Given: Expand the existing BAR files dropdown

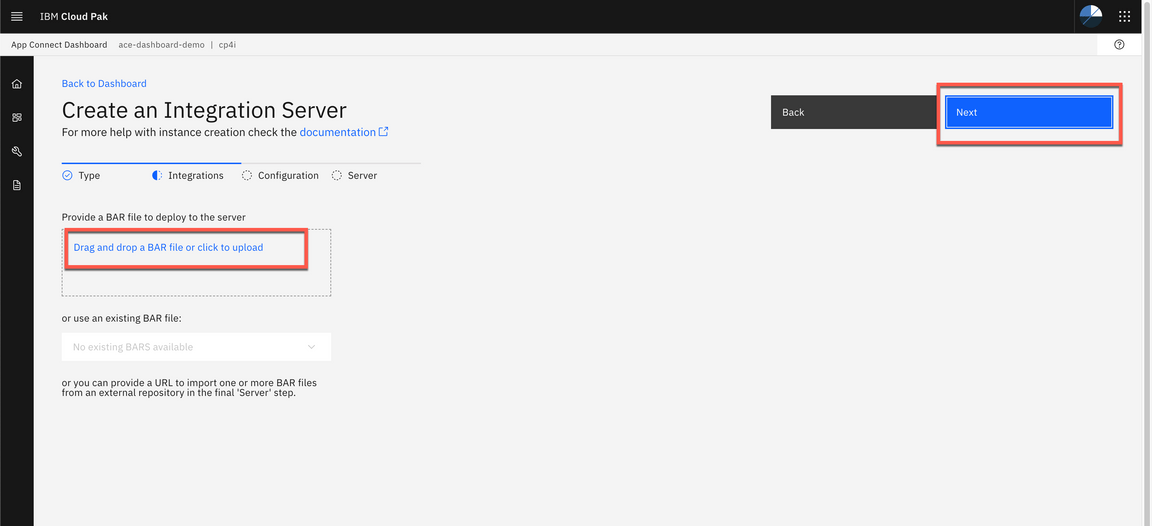Looking at the screenshot, I should pos(196,347).
